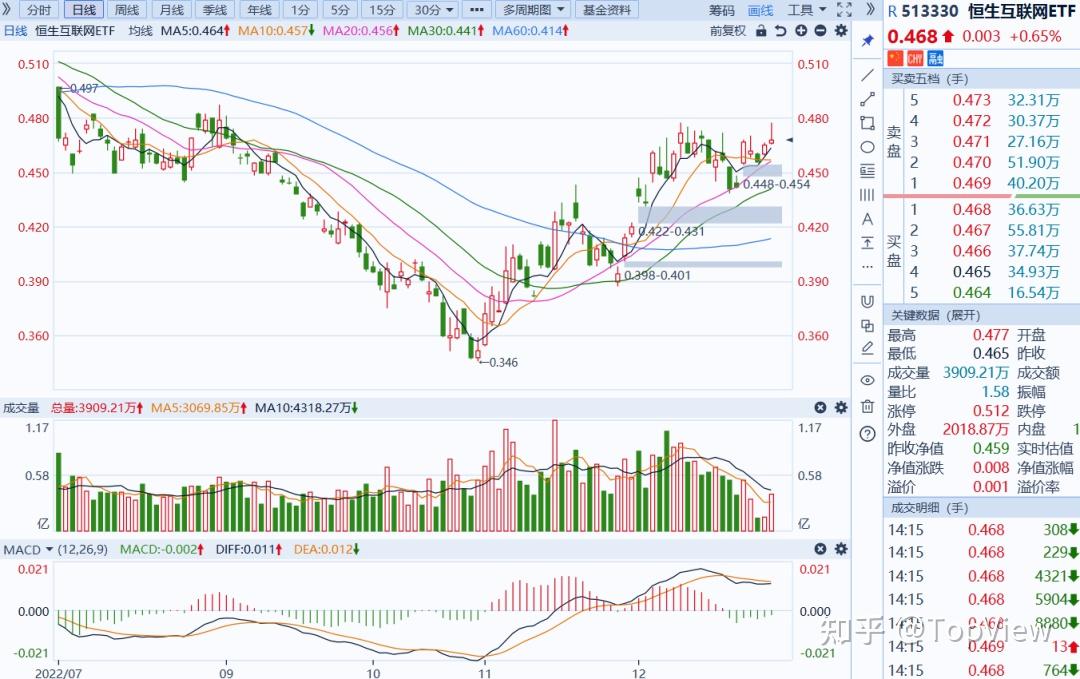Open 基金资料 fund information
The width and height of the screenshot is (1080, 679).
pyautogui.click(x=607, y=10)
